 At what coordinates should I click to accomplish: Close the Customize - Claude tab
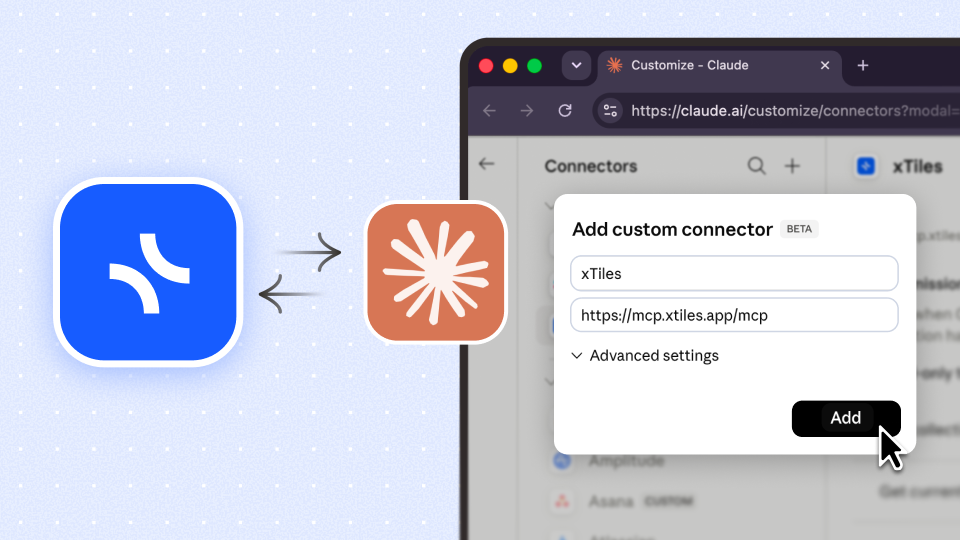coord(825,66)
